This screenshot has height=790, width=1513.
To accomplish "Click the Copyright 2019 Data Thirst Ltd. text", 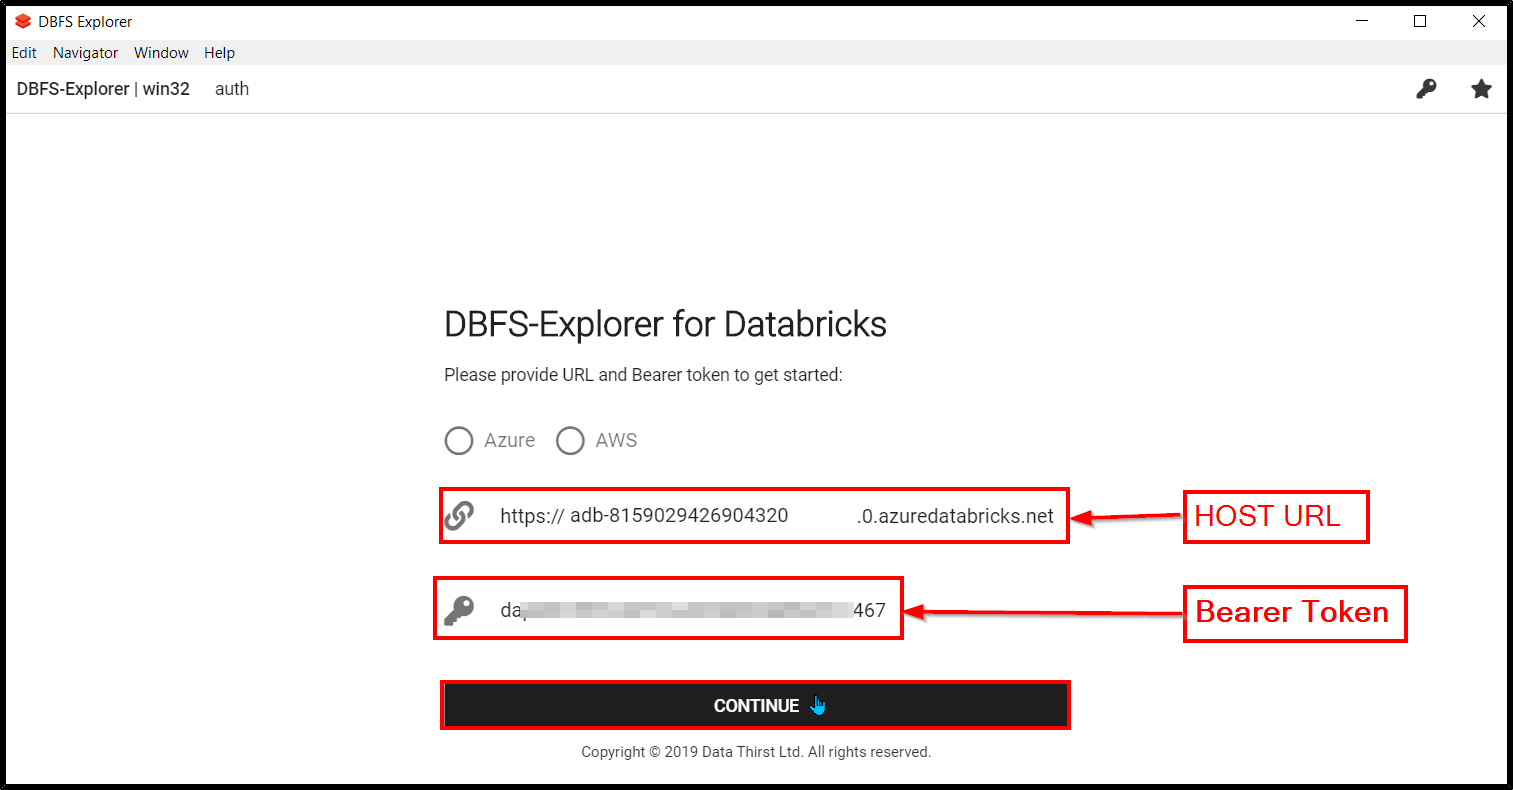I will [x=756, y=752].
